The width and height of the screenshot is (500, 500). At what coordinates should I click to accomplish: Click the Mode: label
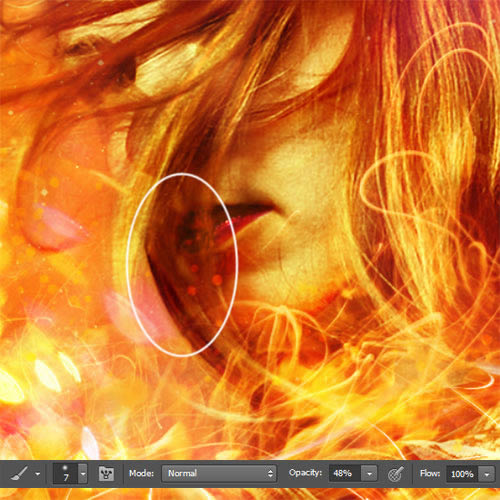coord(141,473)
